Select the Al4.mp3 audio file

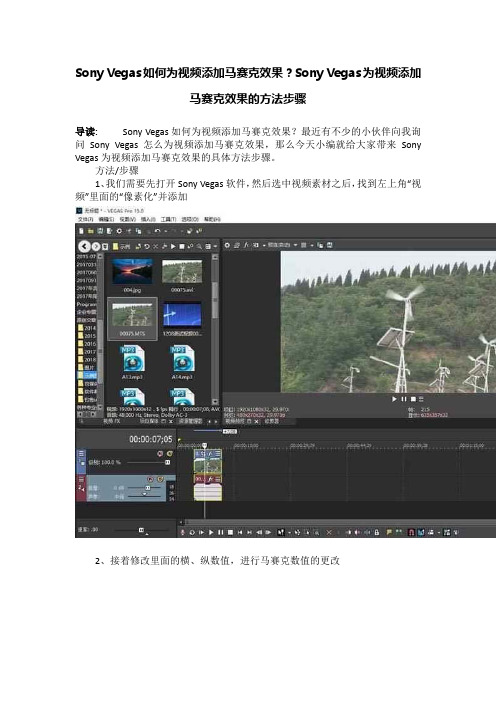pyautogui.click(x=182, y=362)
